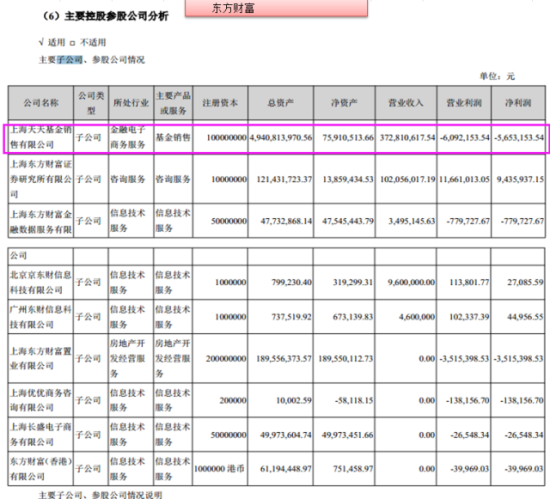Select 上海优优商务咨询有限公司 name cell

coord(41,400)
